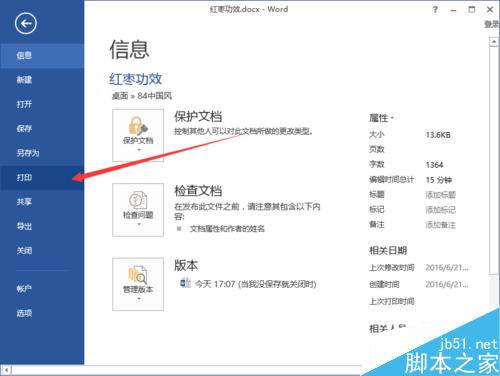The height and width of the screenshot is (376, 500).
Task: Open Word 选项
Action: pos(42,313)
